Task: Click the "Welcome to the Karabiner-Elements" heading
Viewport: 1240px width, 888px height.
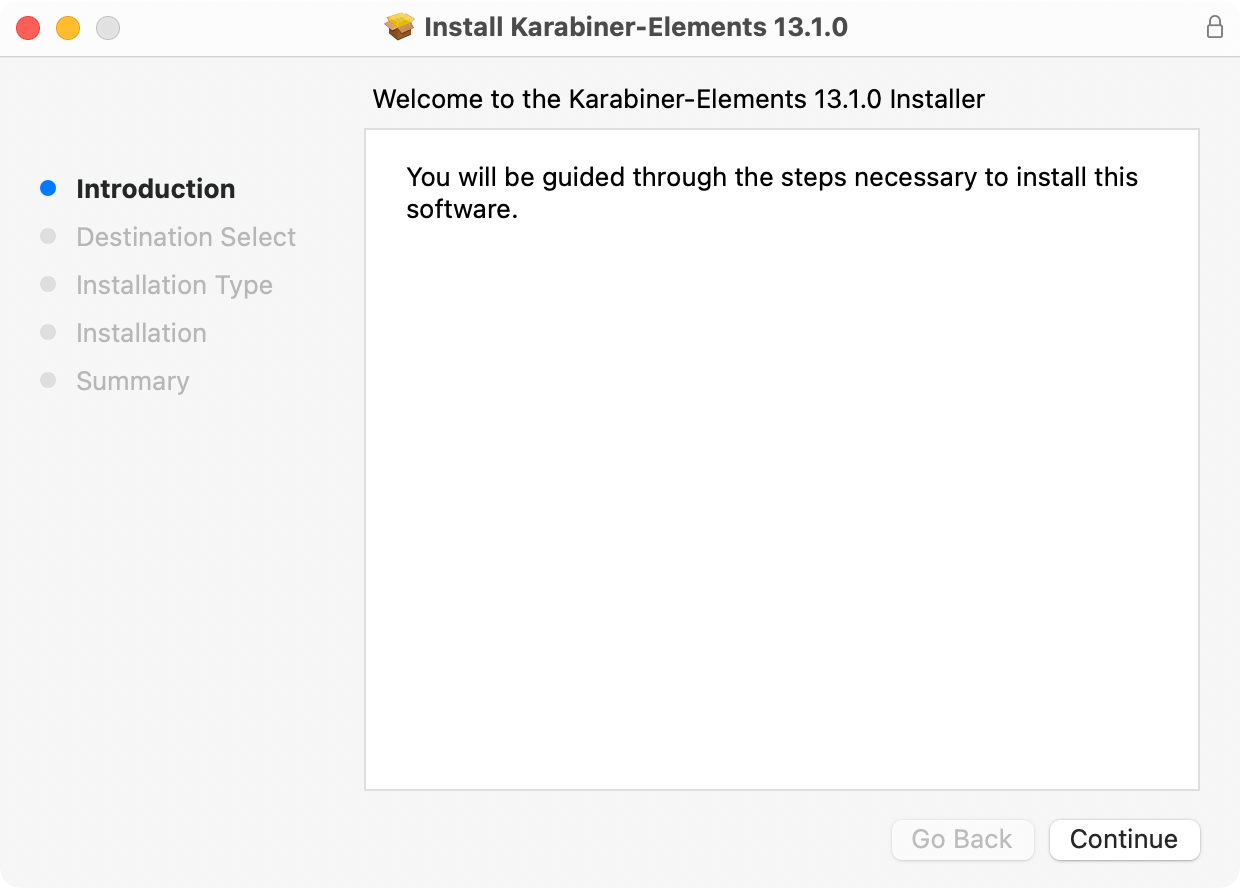Action: 678,99
